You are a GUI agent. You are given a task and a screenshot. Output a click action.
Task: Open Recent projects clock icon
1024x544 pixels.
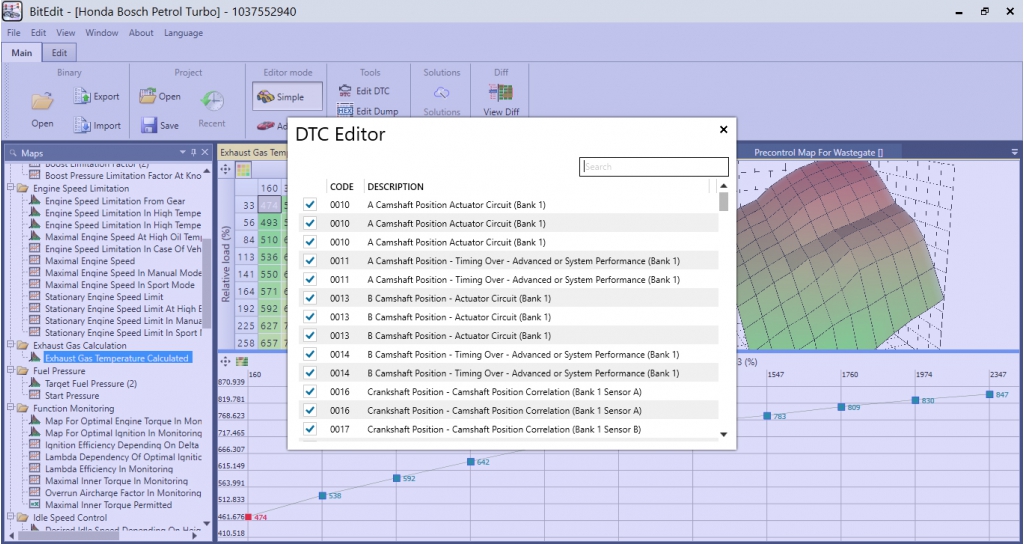tap(212, 101)
